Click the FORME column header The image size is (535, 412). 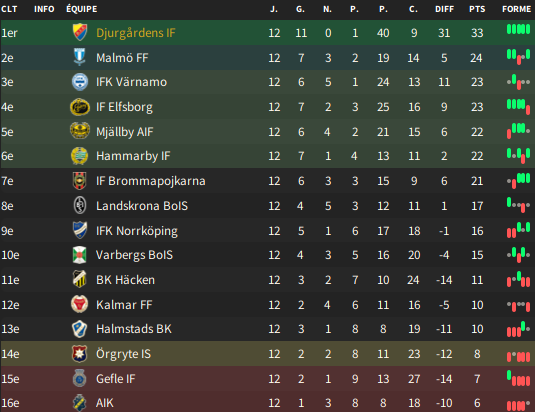coord(517,9)
